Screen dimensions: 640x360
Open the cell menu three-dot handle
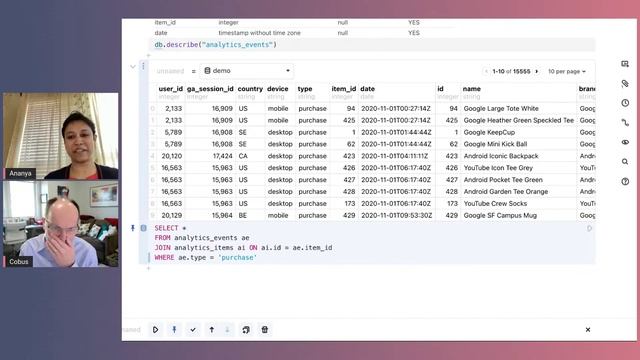click(x=143, y=66)
